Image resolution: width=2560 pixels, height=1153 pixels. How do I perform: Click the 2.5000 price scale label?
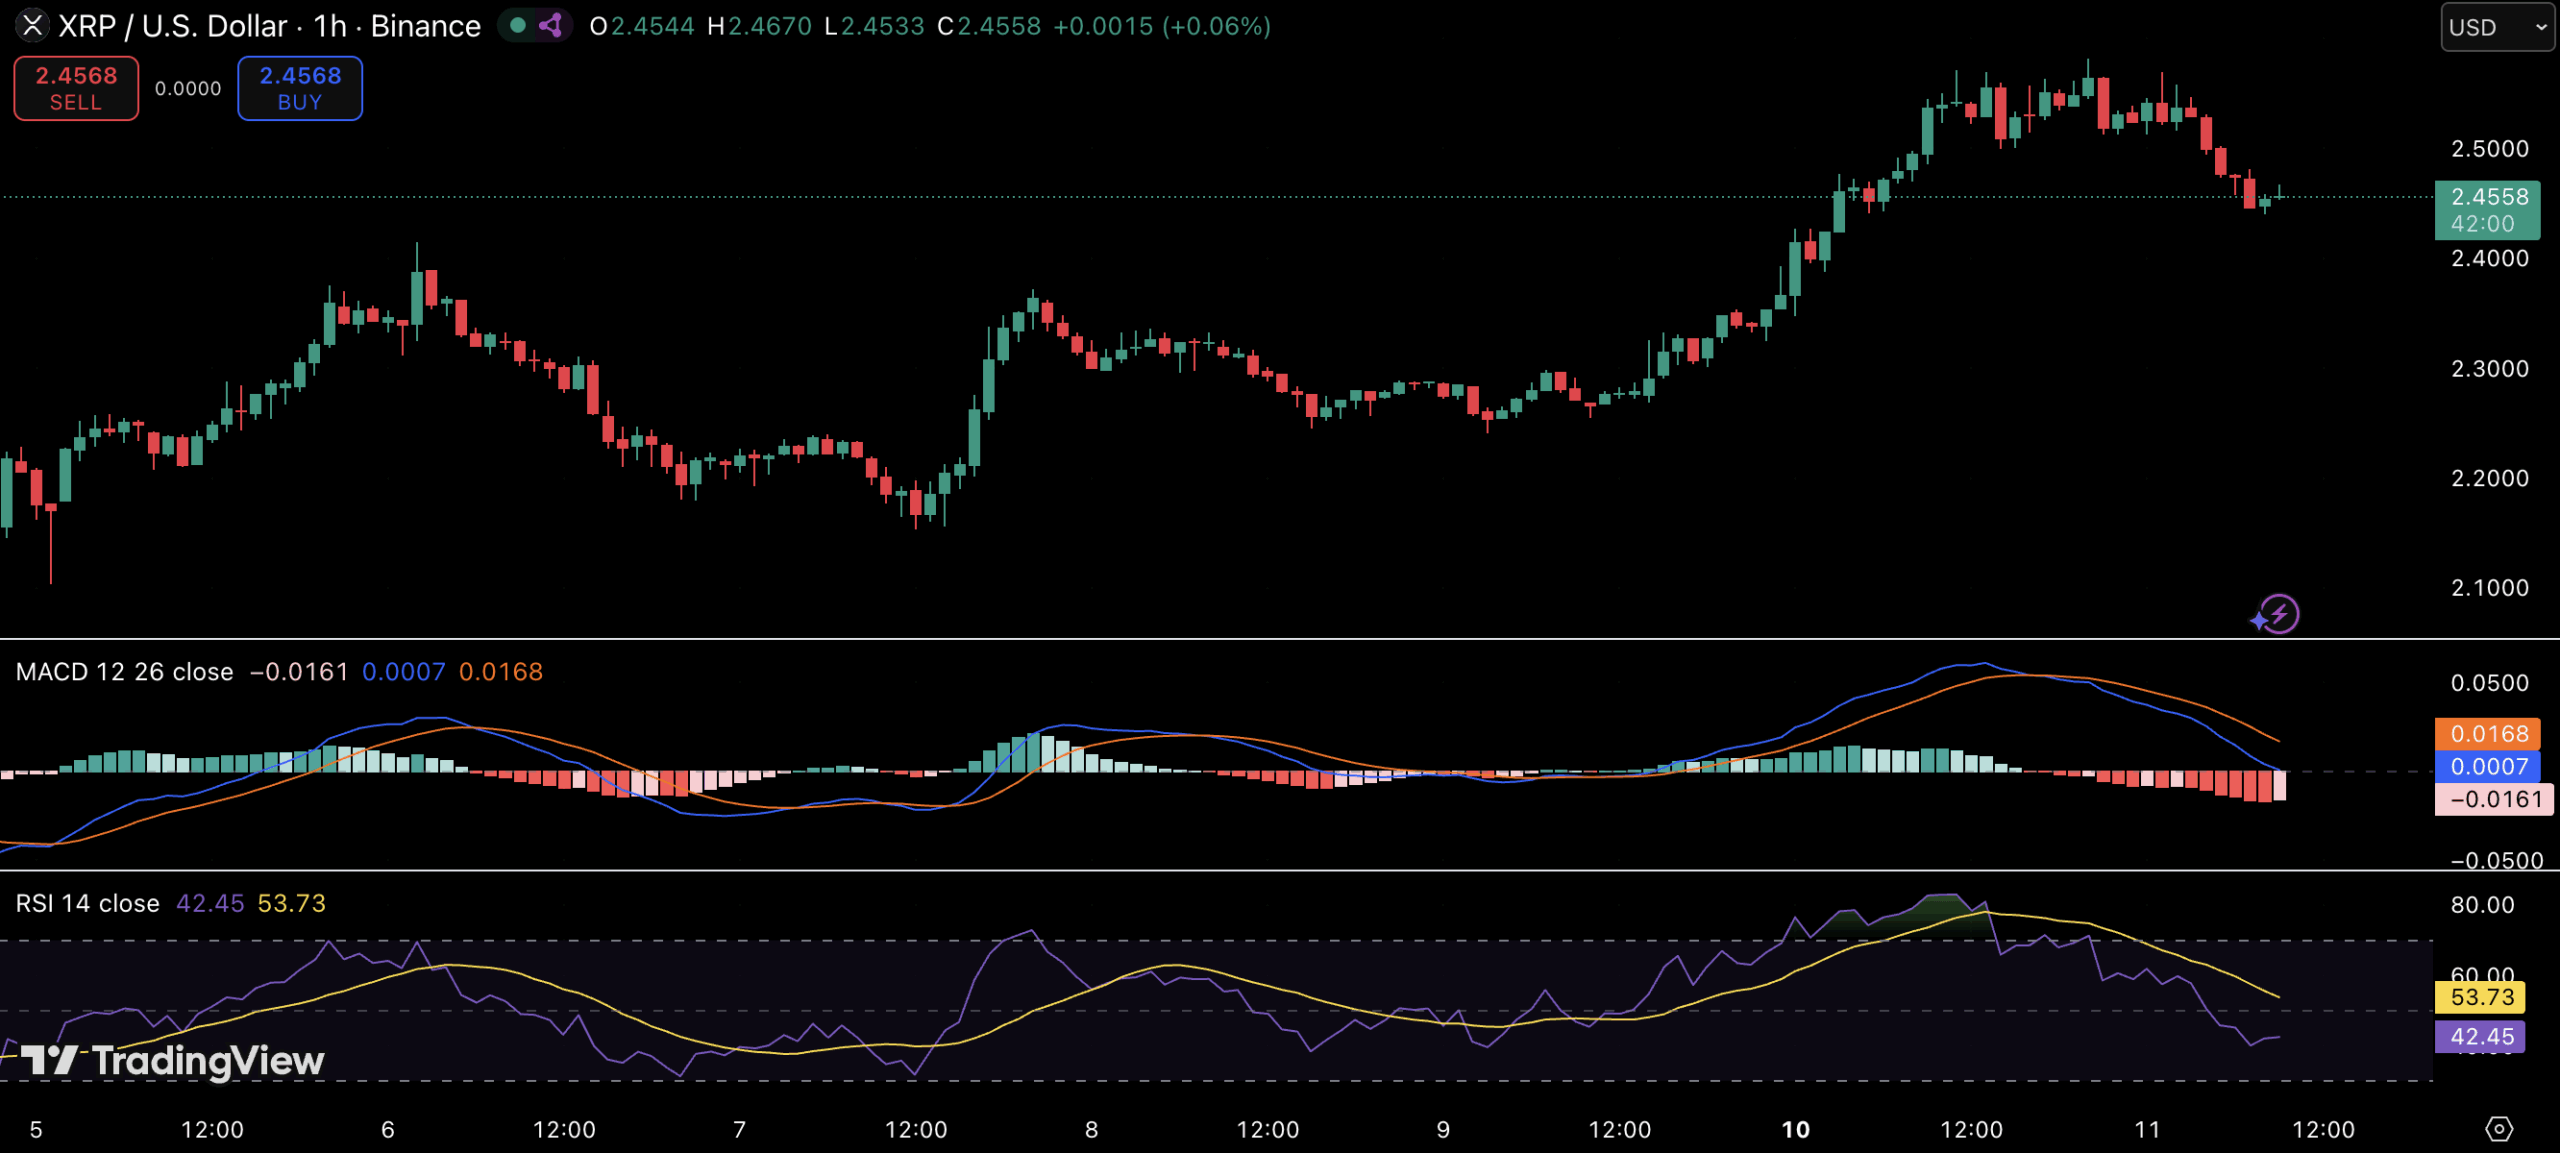click(2489, 149)
